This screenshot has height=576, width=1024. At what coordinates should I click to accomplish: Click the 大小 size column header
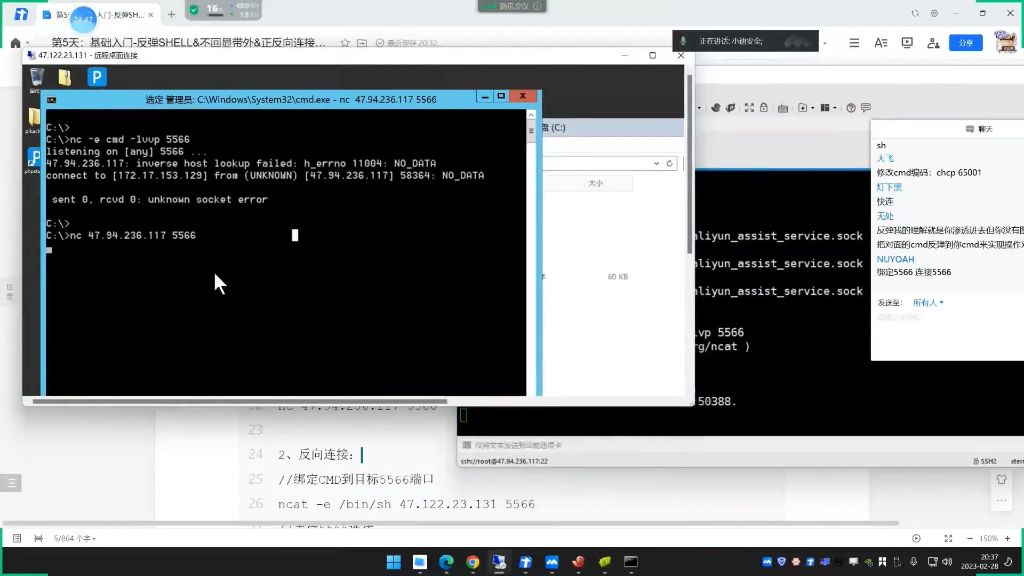point(595,184)
